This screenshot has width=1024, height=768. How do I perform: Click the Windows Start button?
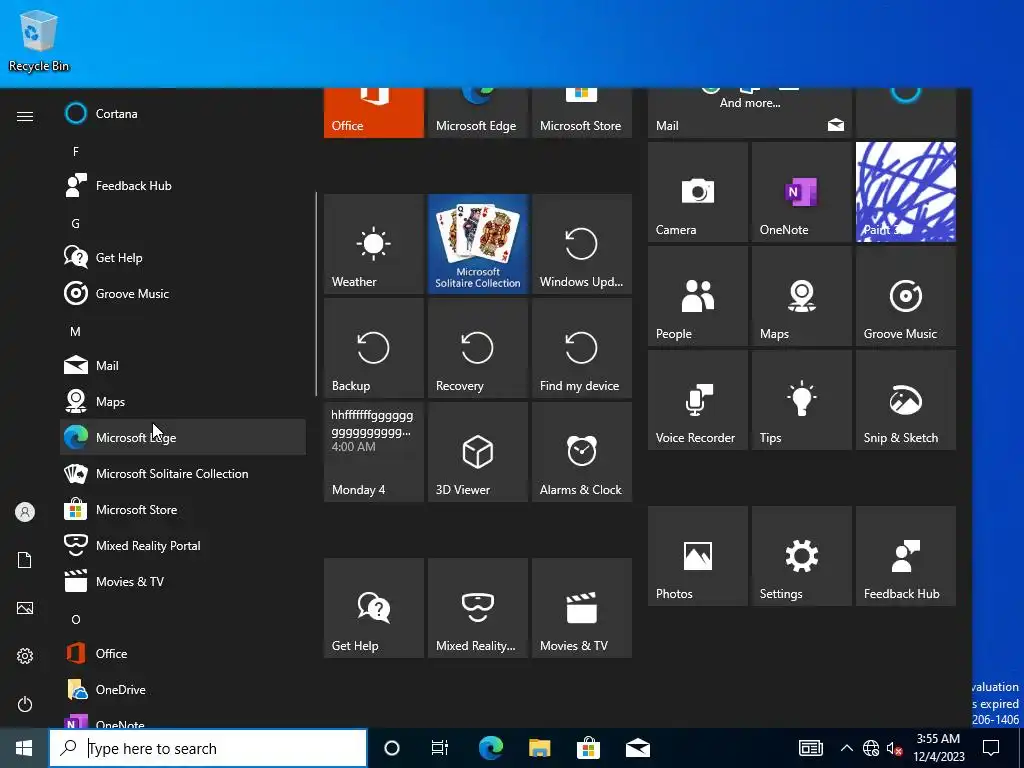(x=24, y=748)
